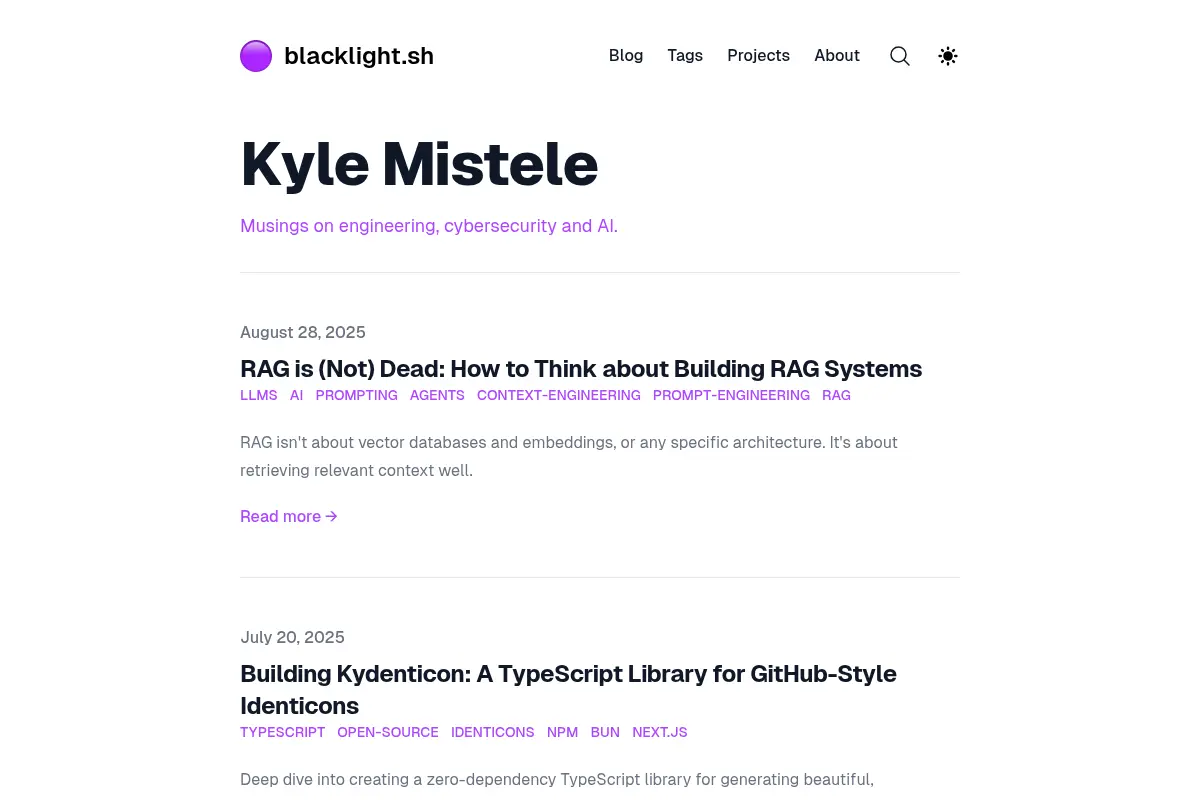Select the OPEN-SOURCE tag
Screen dimensions: 1200x800
click(388, 732)
